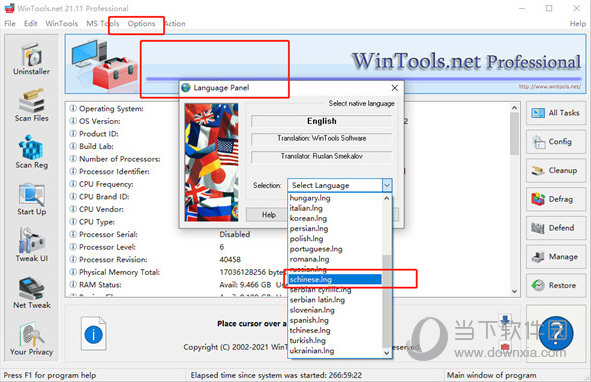Click the flags image in Language Panel
This screenshot has width=591, height=382.
(x=211, y=162)
